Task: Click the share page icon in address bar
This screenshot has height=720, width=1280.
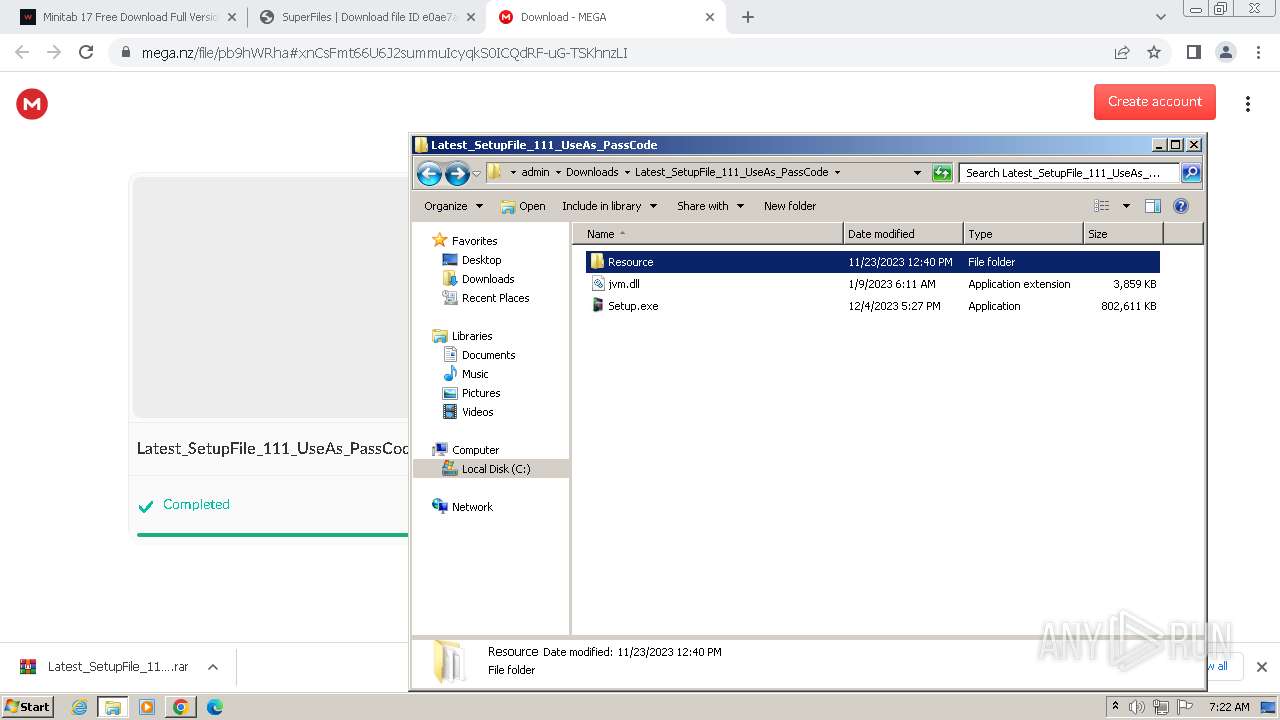Action: (1122, 52)
